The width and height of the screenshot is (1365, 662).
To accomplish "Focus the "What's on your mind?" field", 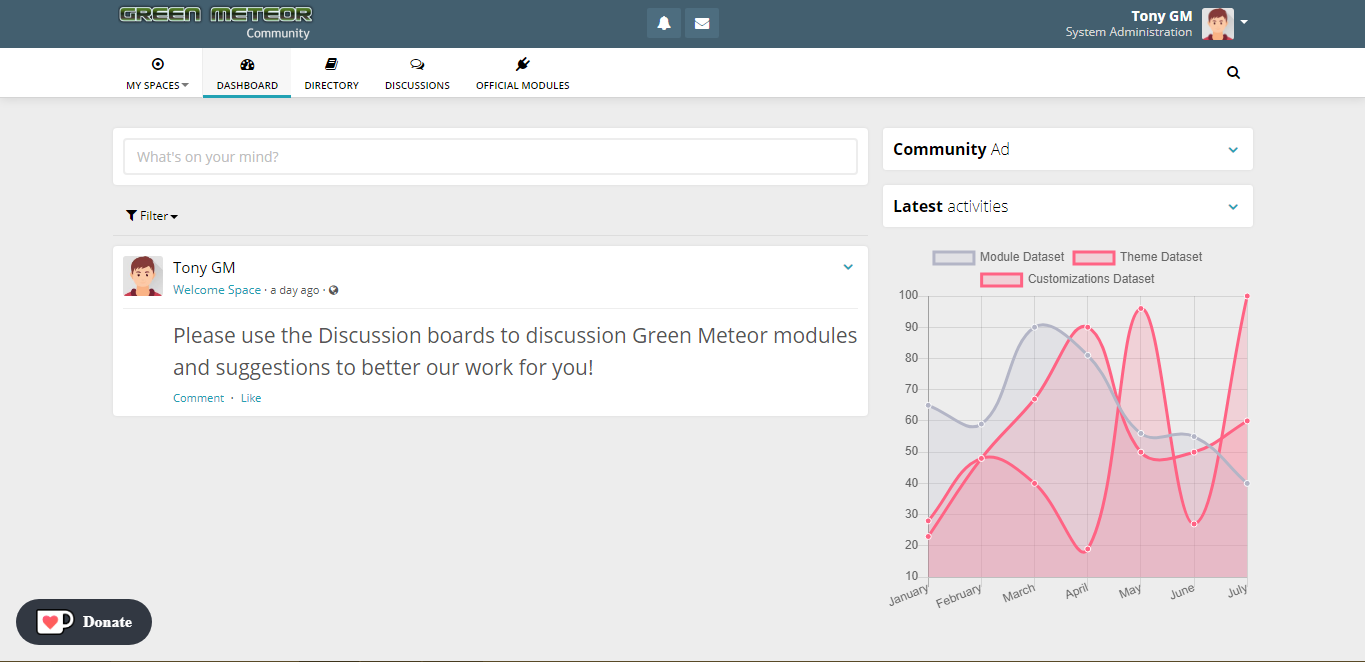I will (x=490, y=157).
